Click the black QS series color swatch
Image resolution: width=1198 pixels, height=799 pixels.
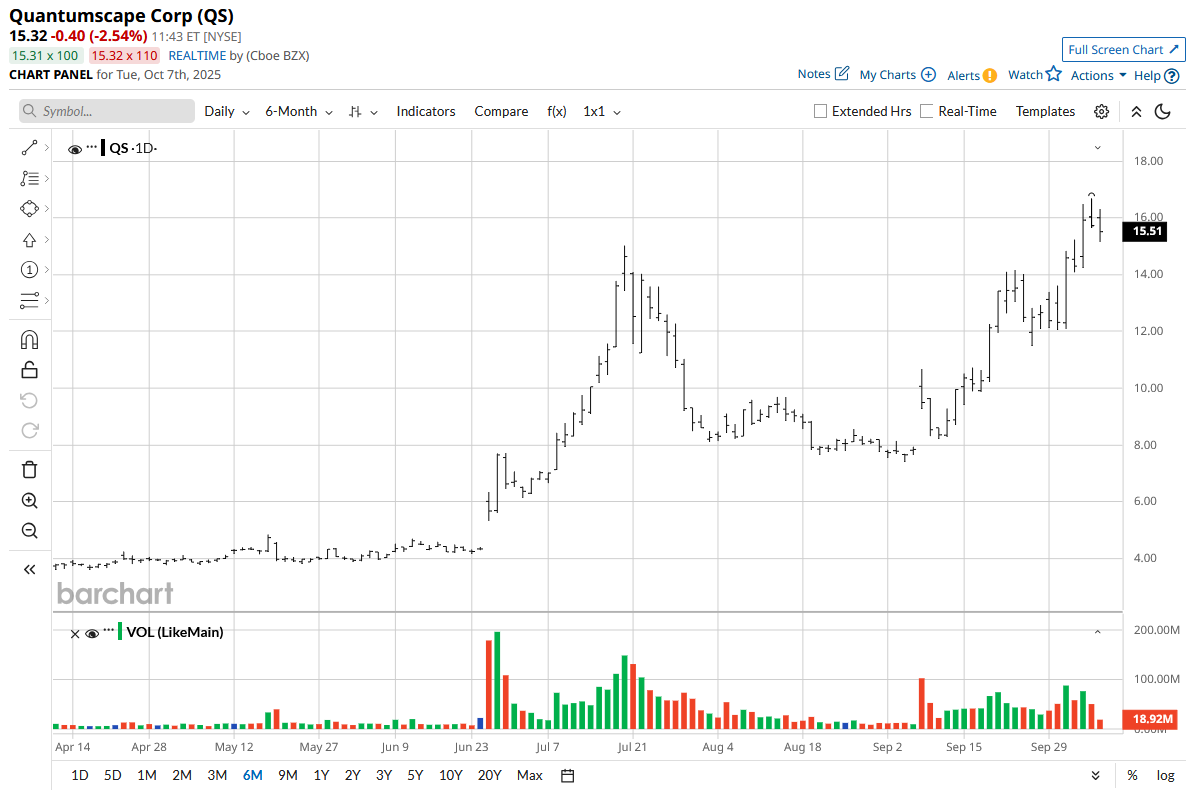[x=103, y=147]
